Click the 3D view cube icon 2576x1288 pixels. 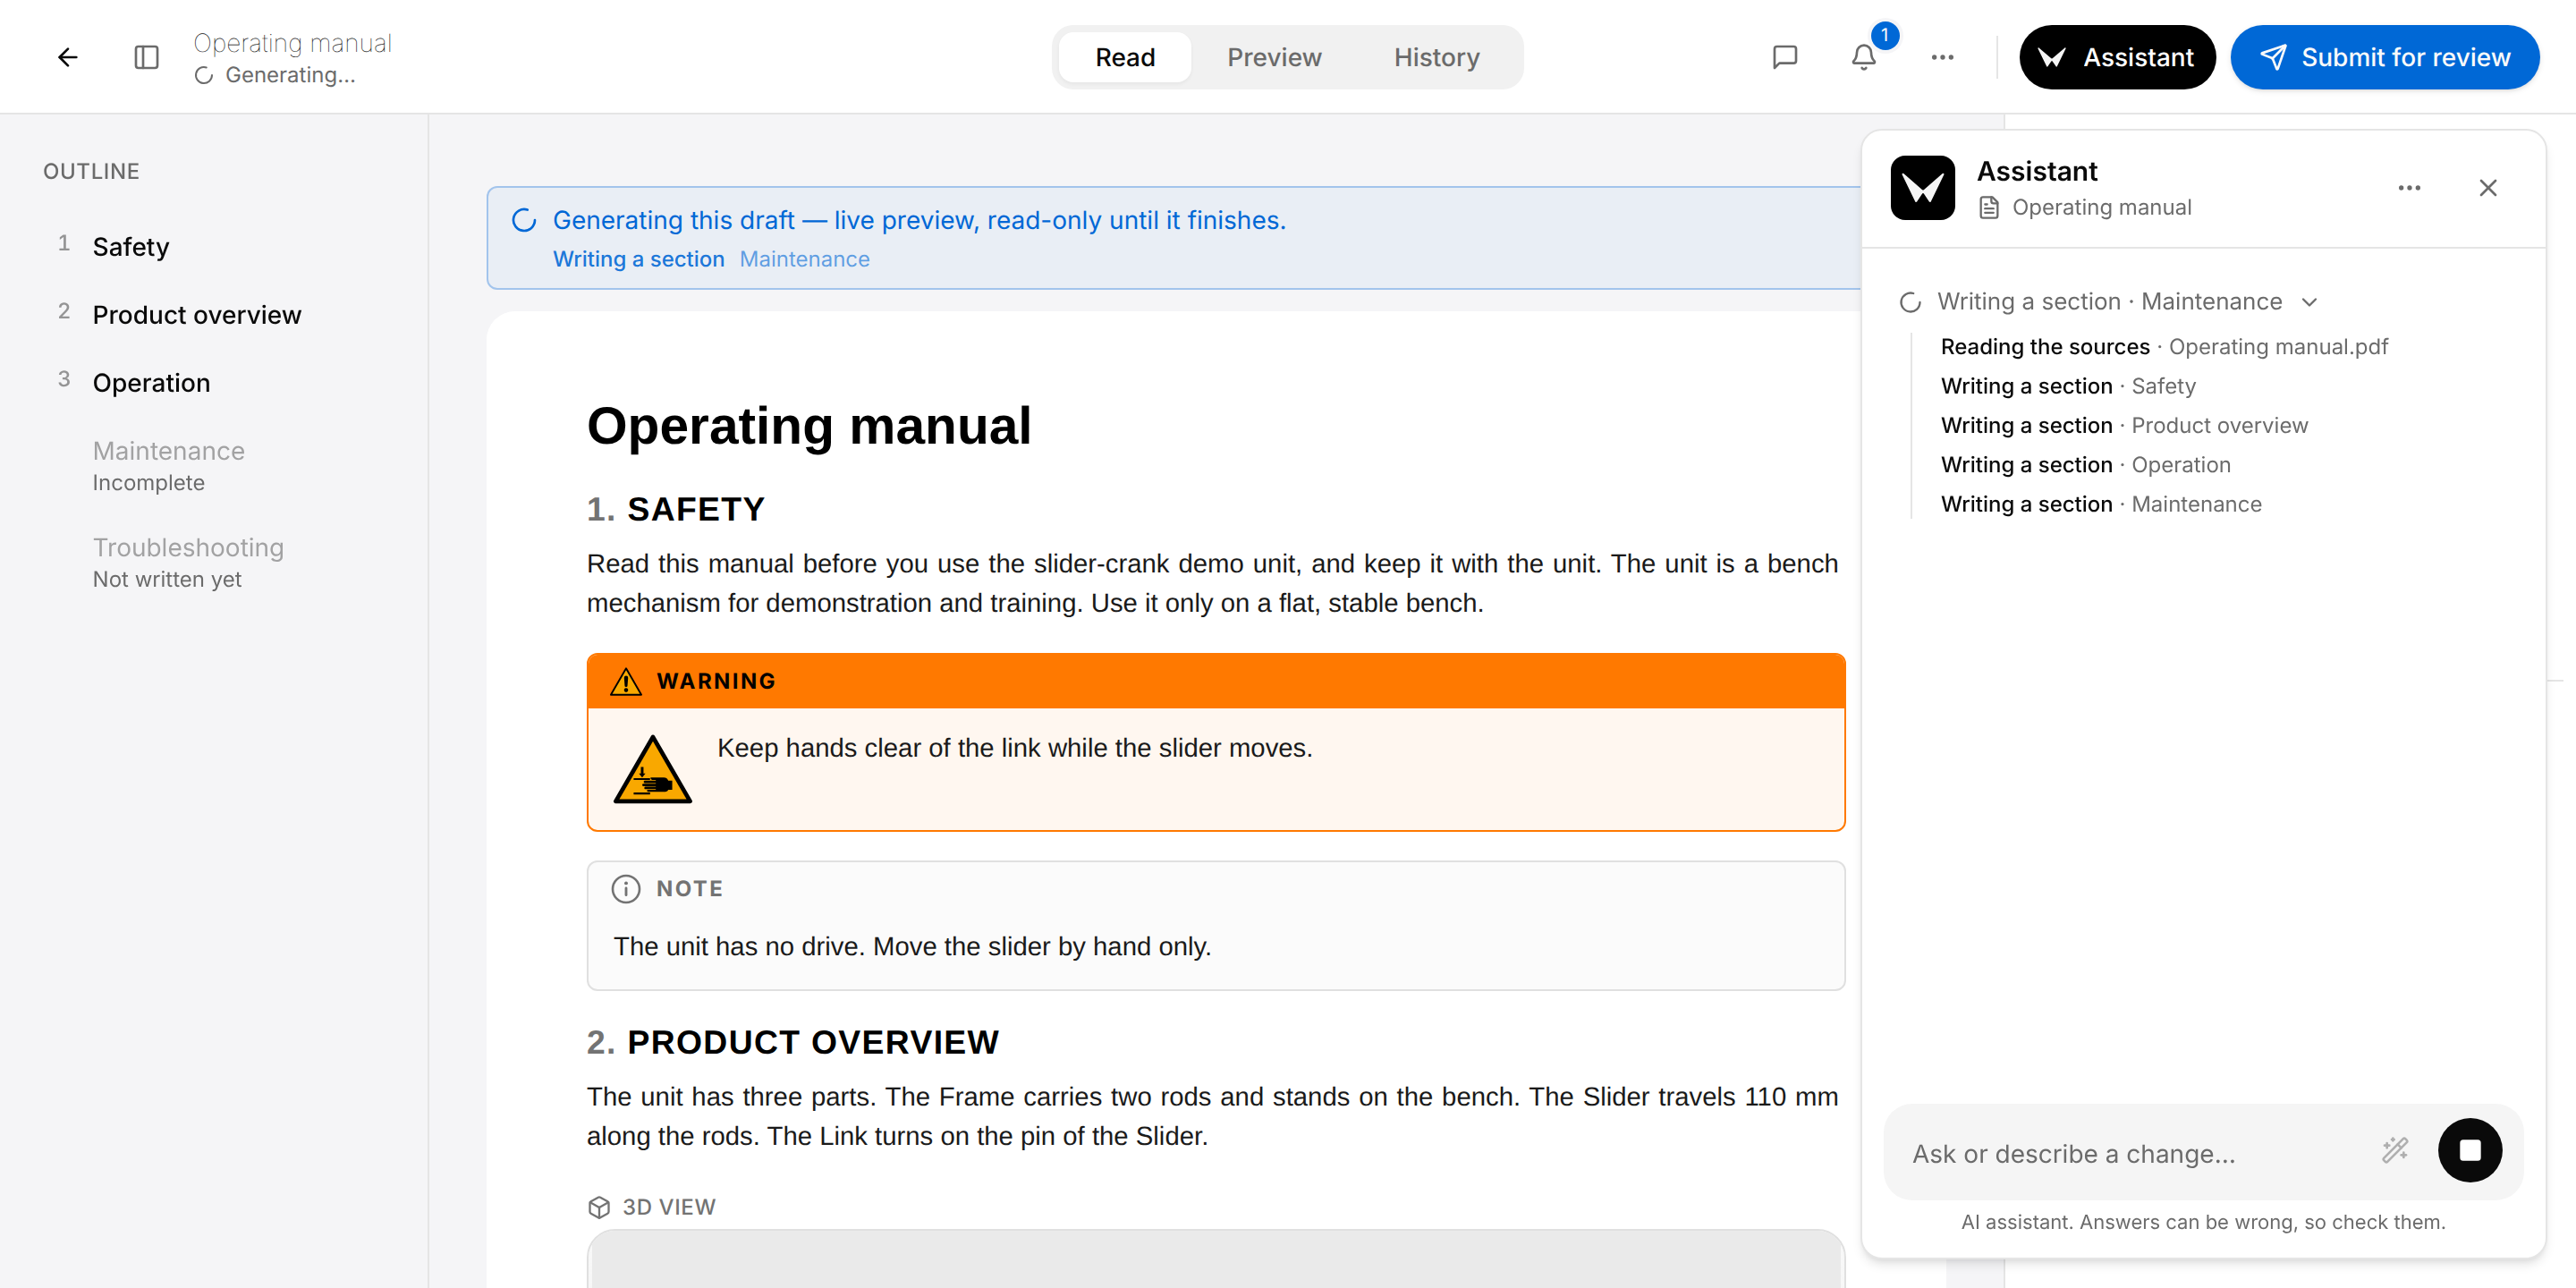(x=599, y=1207)
